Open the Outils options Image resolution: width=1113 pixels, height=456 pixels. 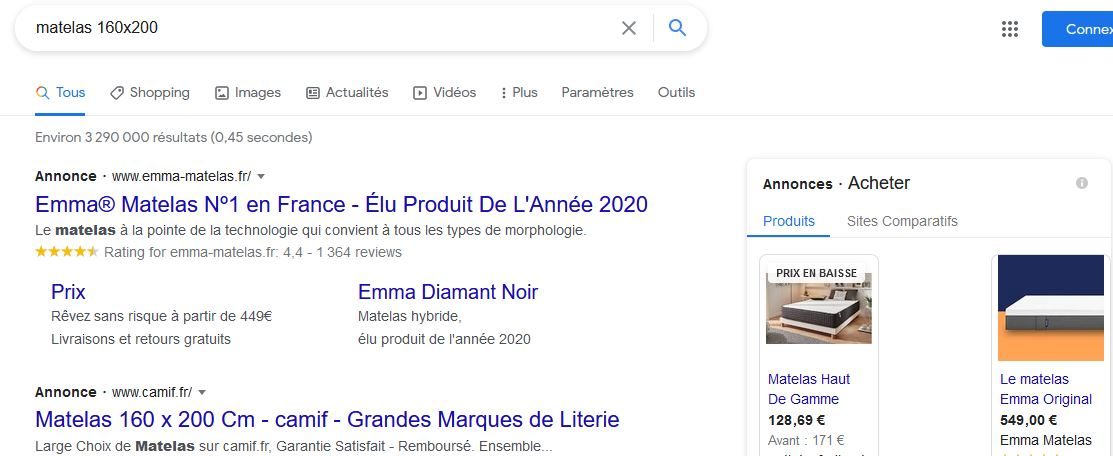point(676,92)
